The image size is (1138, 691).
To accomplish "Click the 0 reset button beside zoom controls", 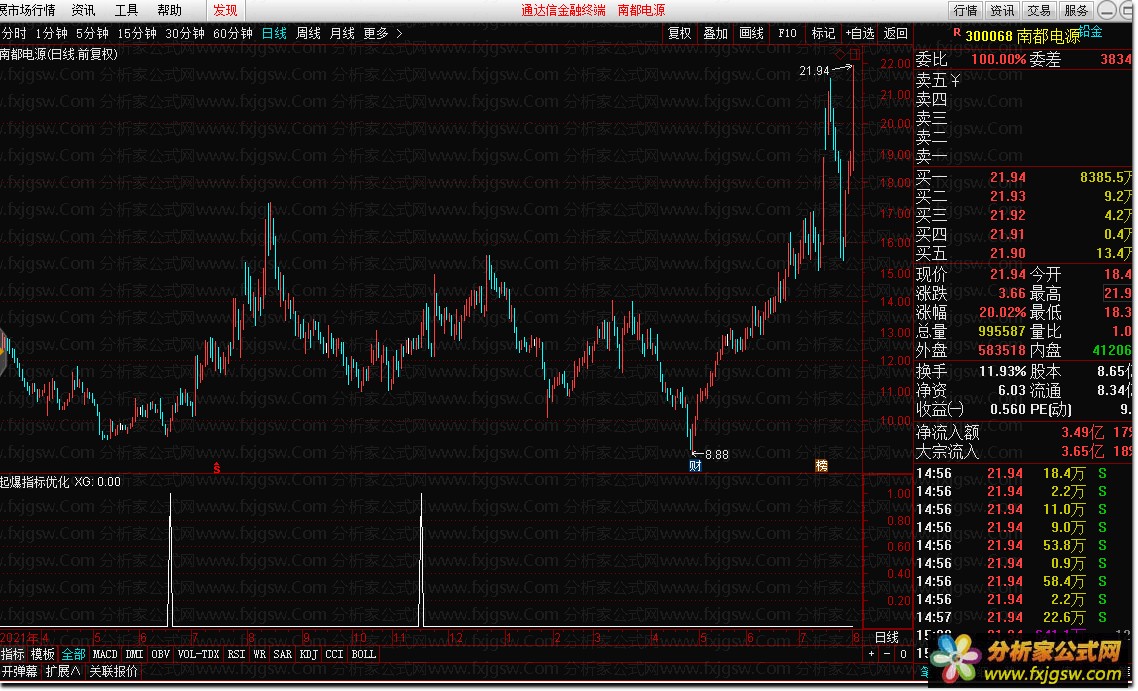I will pos(903,654).
